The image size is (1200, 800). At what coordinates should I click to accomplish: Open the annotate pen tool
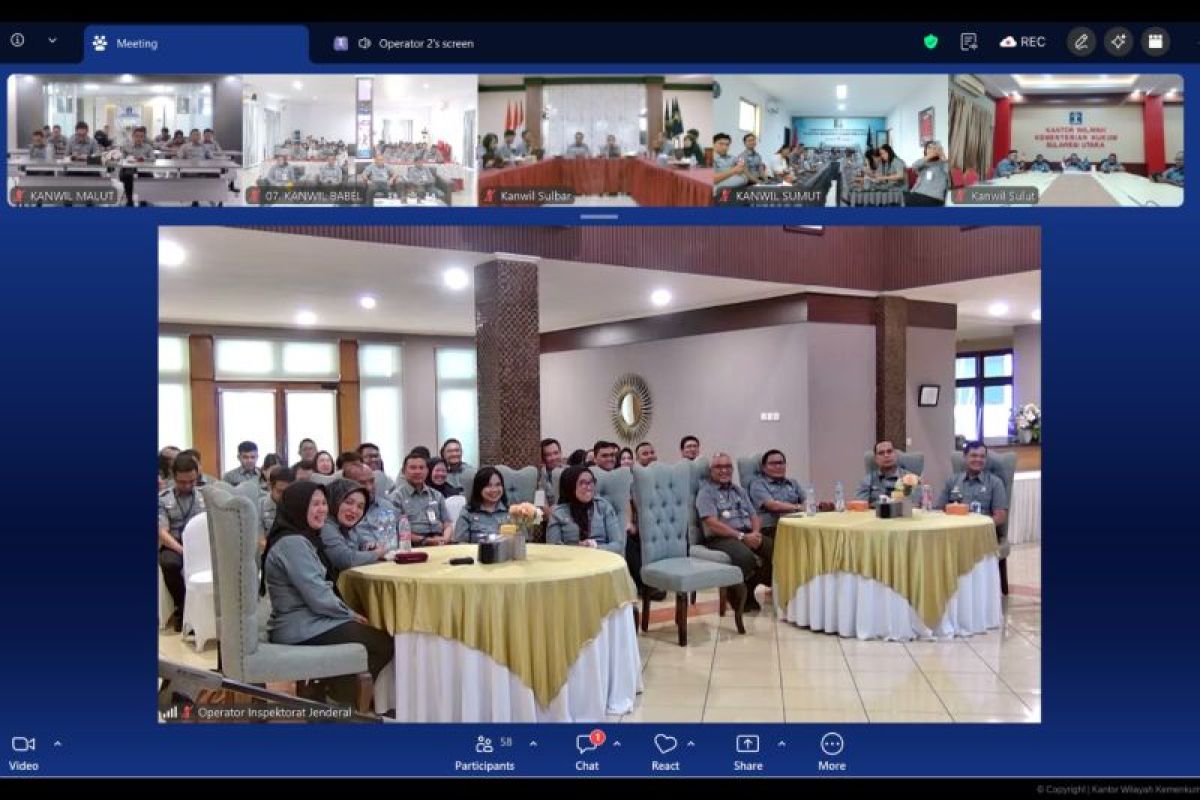tap(1080, 41)
